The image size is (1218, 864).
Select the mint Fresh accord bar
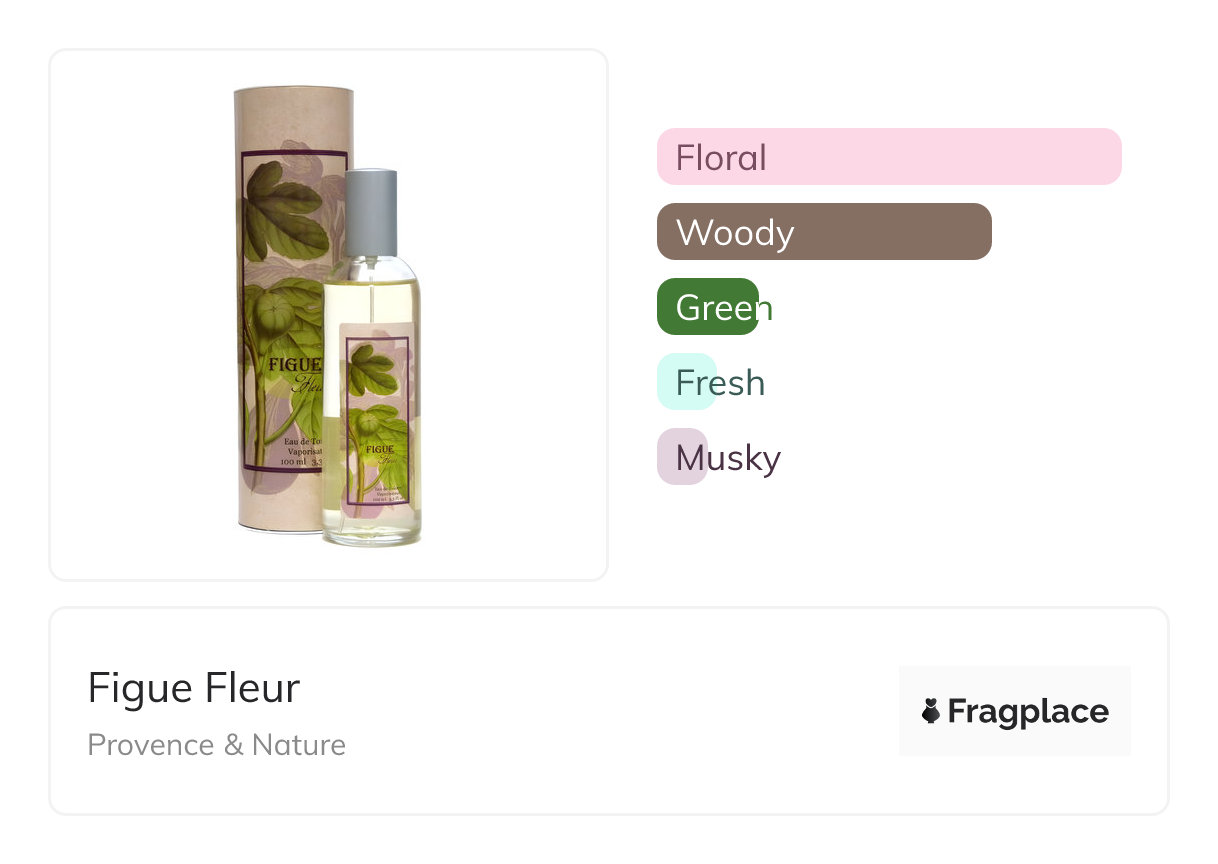coord(687,382)
